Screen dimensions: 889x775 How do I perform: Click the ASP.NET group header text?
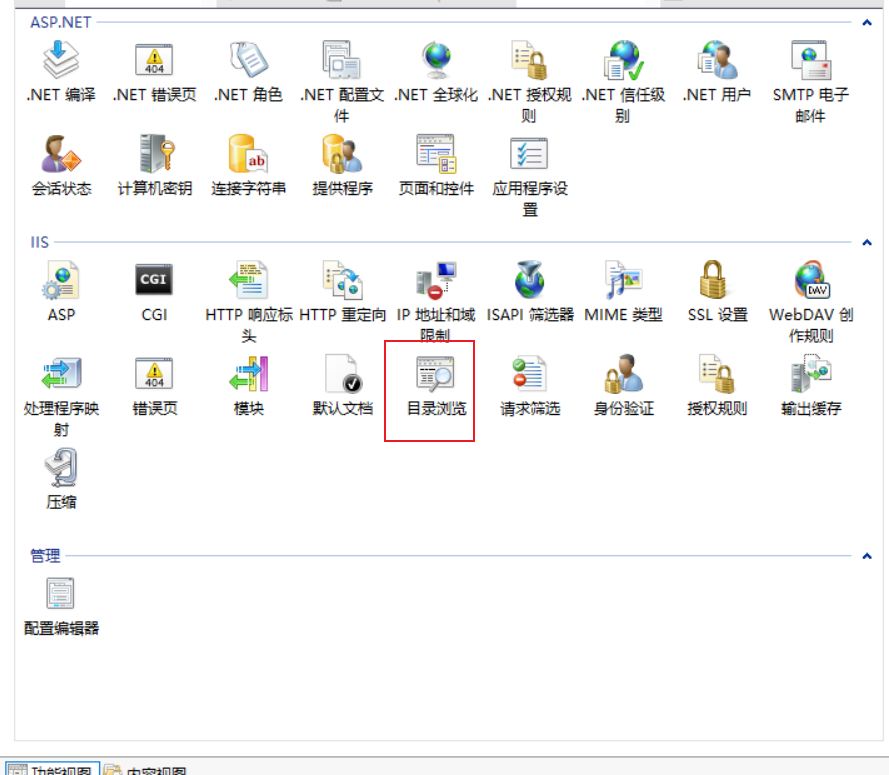(x=61, y=23)
